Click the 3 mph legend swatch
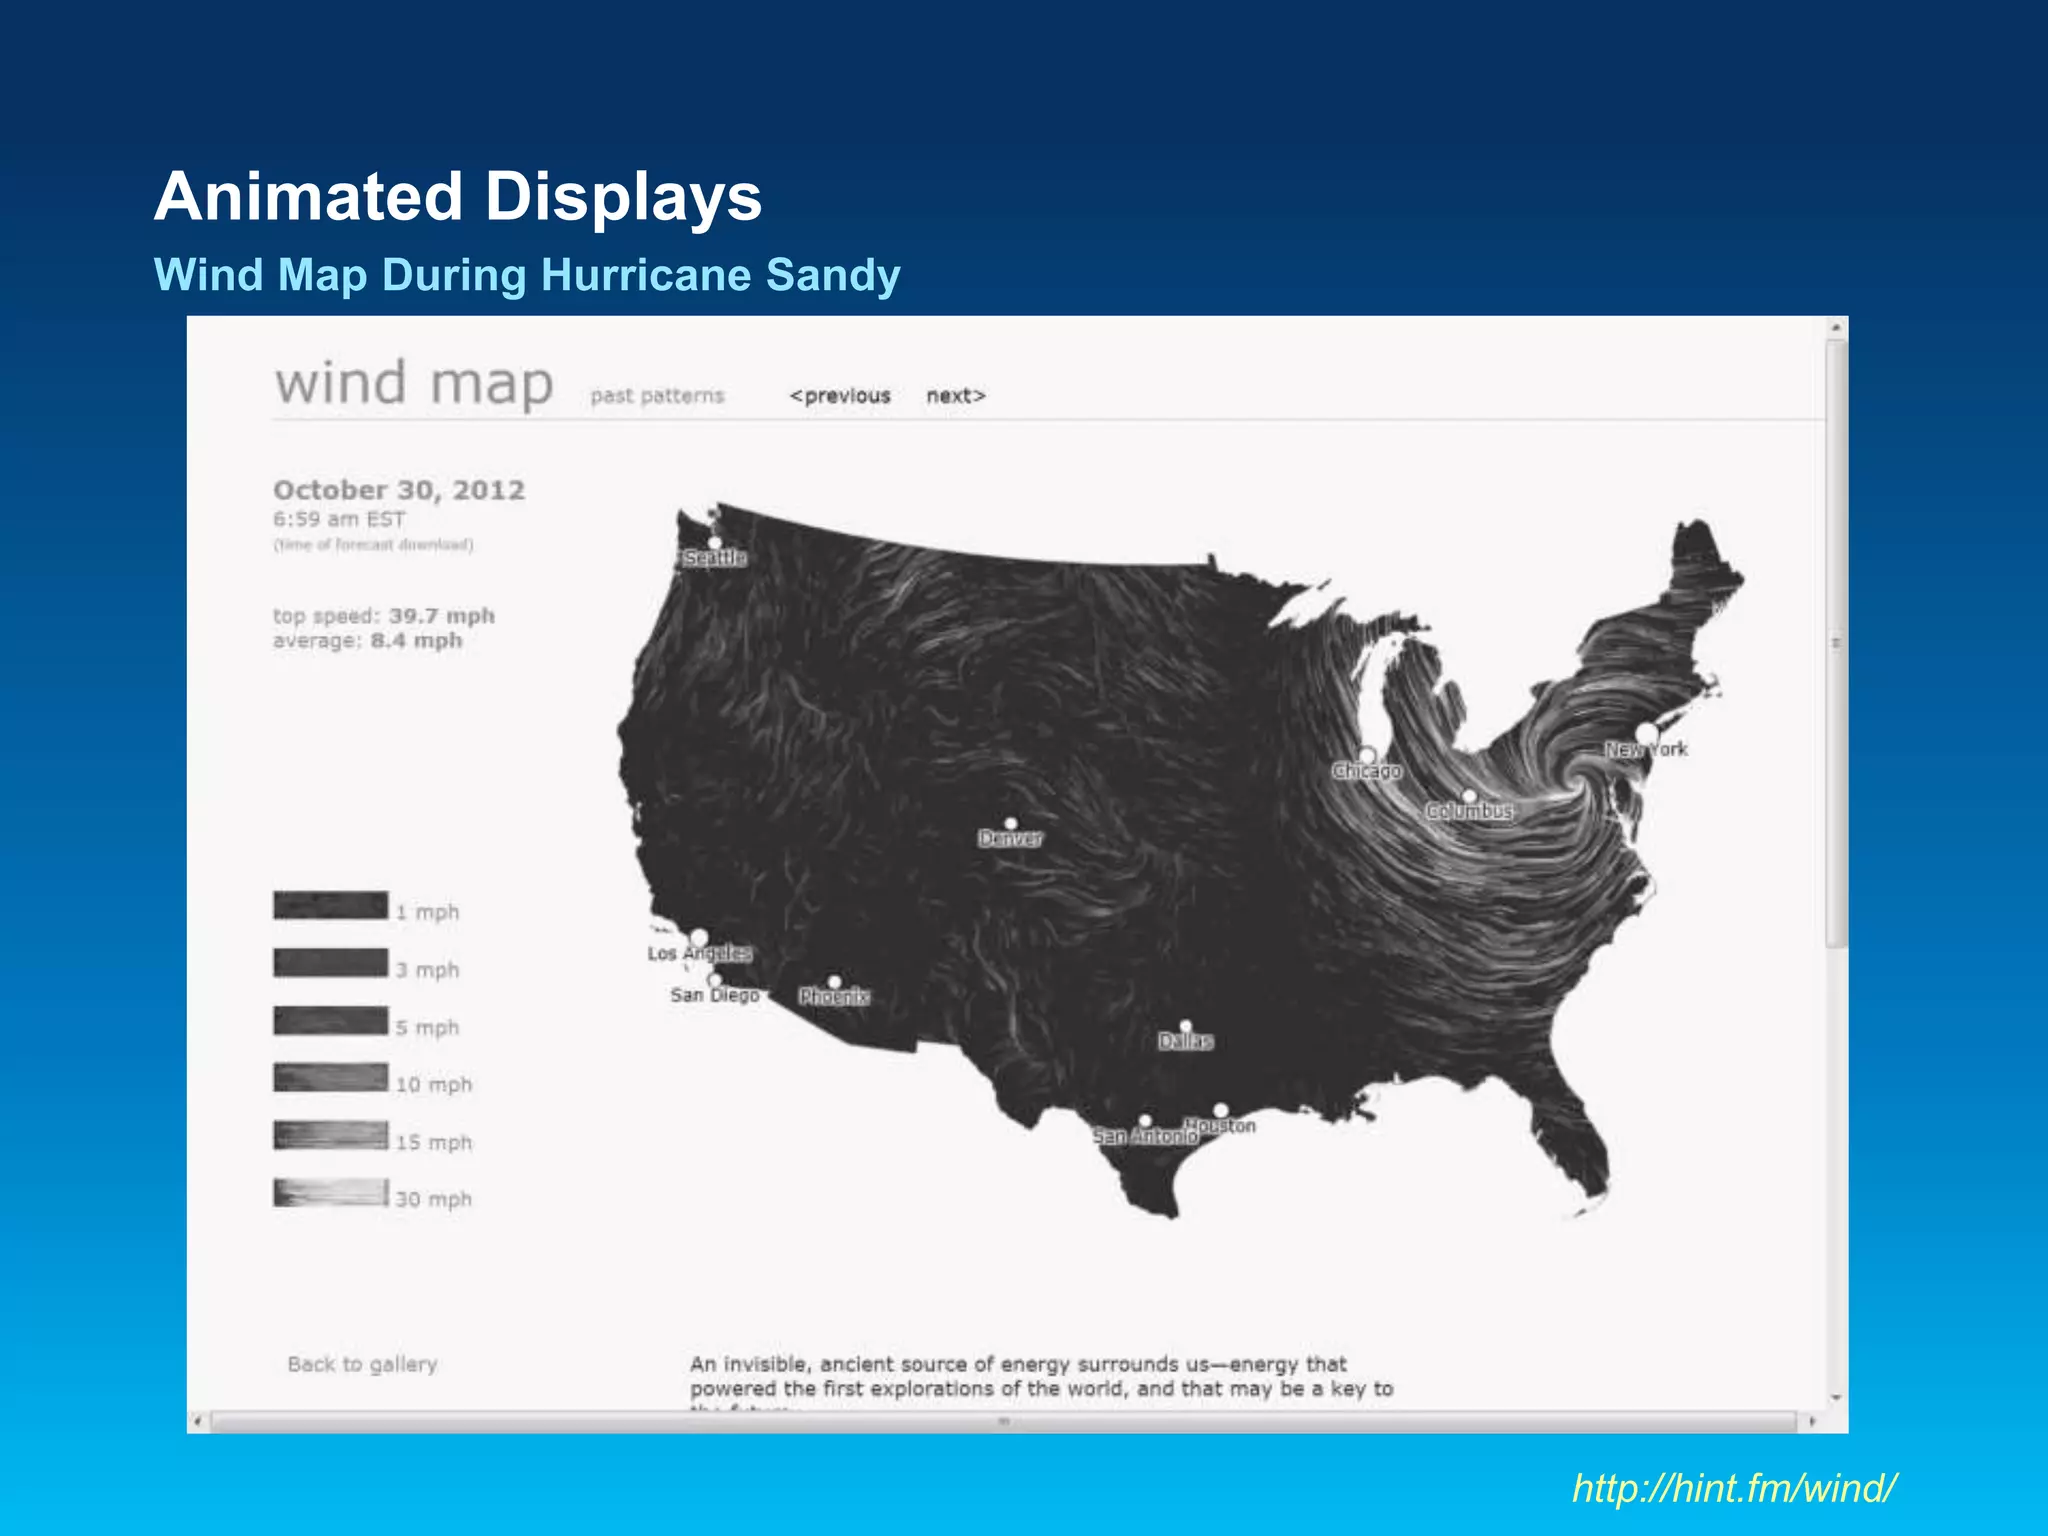Image resolution: width=2048 pixels, height=1536 pixels. click(330, 962)
